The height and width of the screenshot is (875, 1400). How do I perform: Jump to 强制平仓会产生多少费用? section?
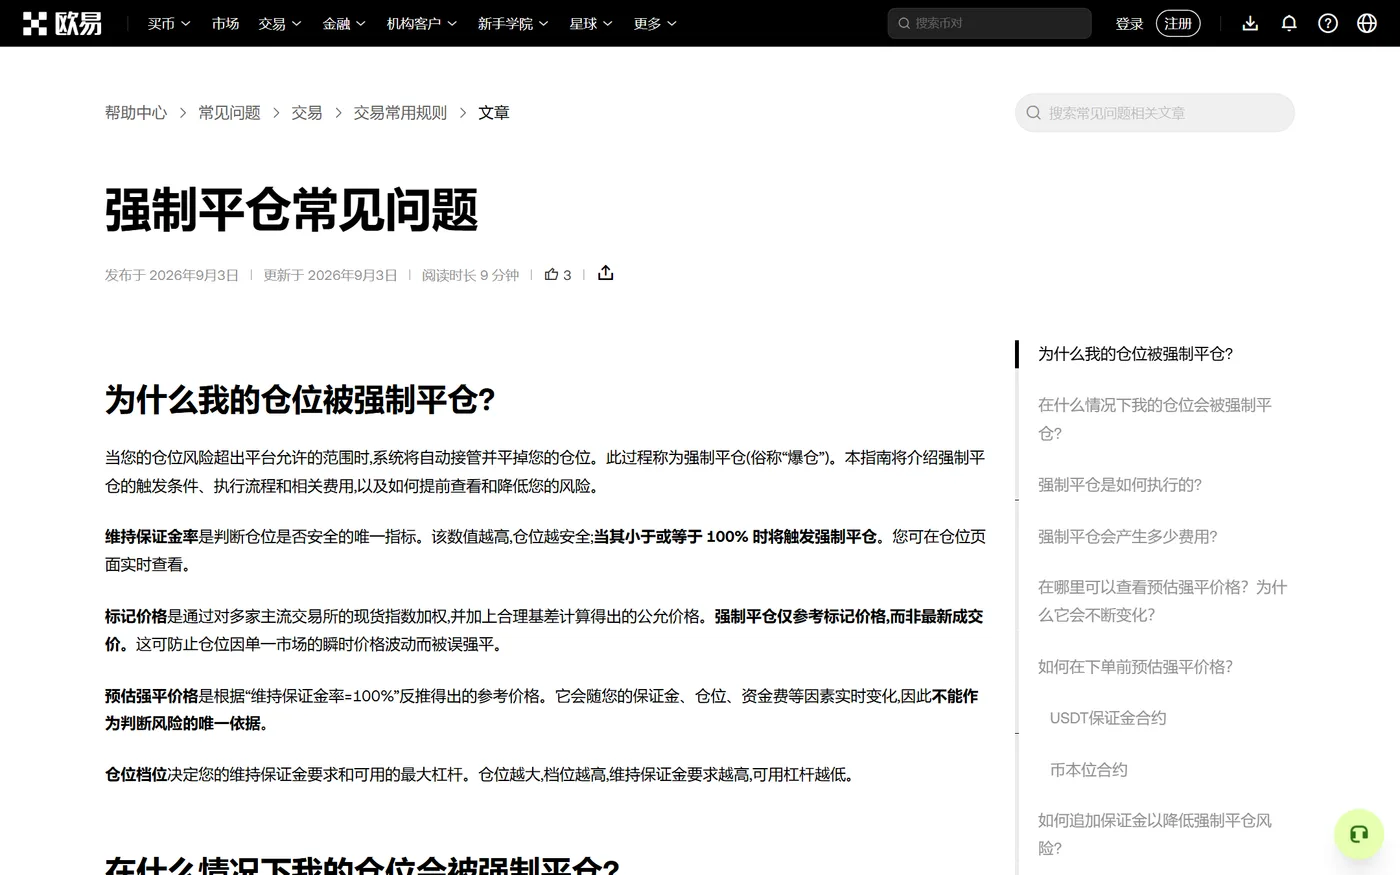pos(1127,537)
